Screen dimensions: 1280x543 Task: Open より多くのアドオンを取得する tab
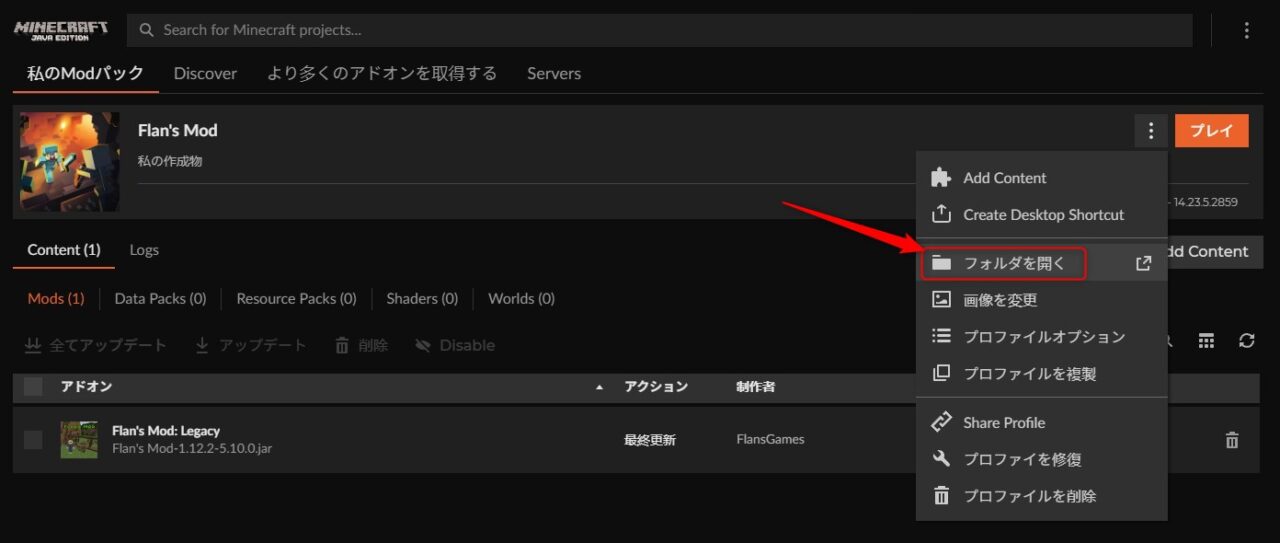[x=382, y=73]
